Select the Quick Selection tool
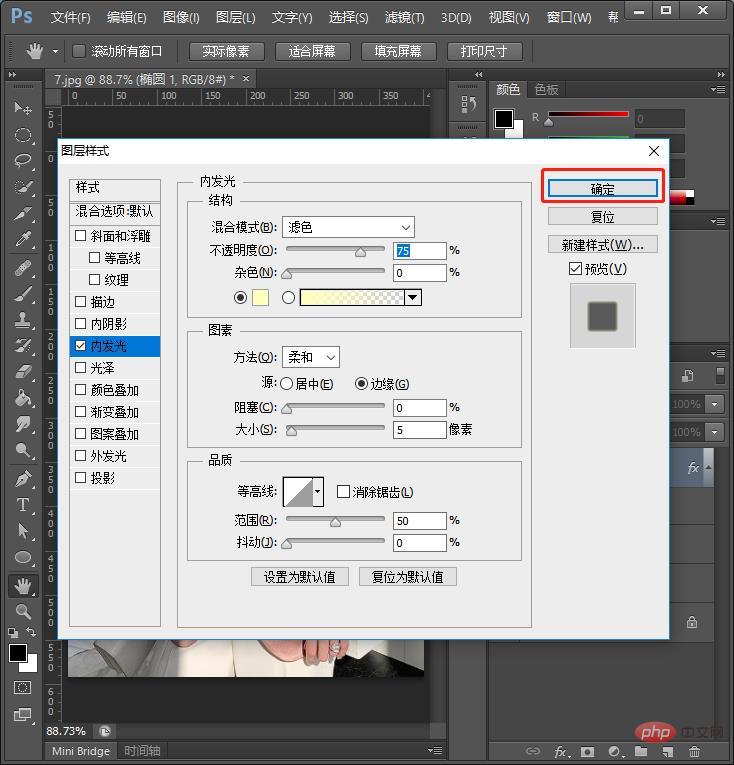This screenshot has width=734, height=765. click(22, 187)
